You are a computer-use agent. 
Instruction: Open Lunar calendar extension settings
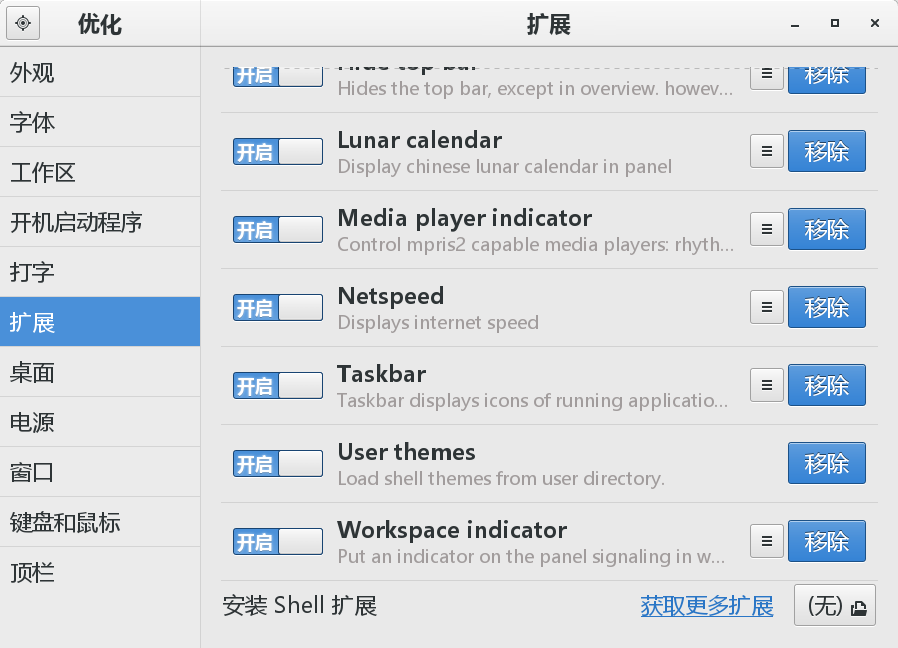point(767,151)
